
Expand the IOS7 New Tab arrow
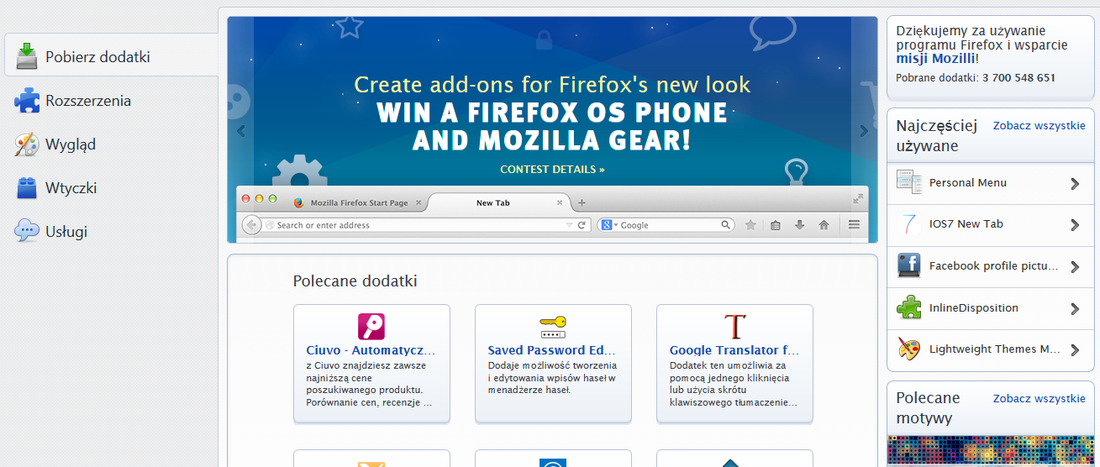1074,225
